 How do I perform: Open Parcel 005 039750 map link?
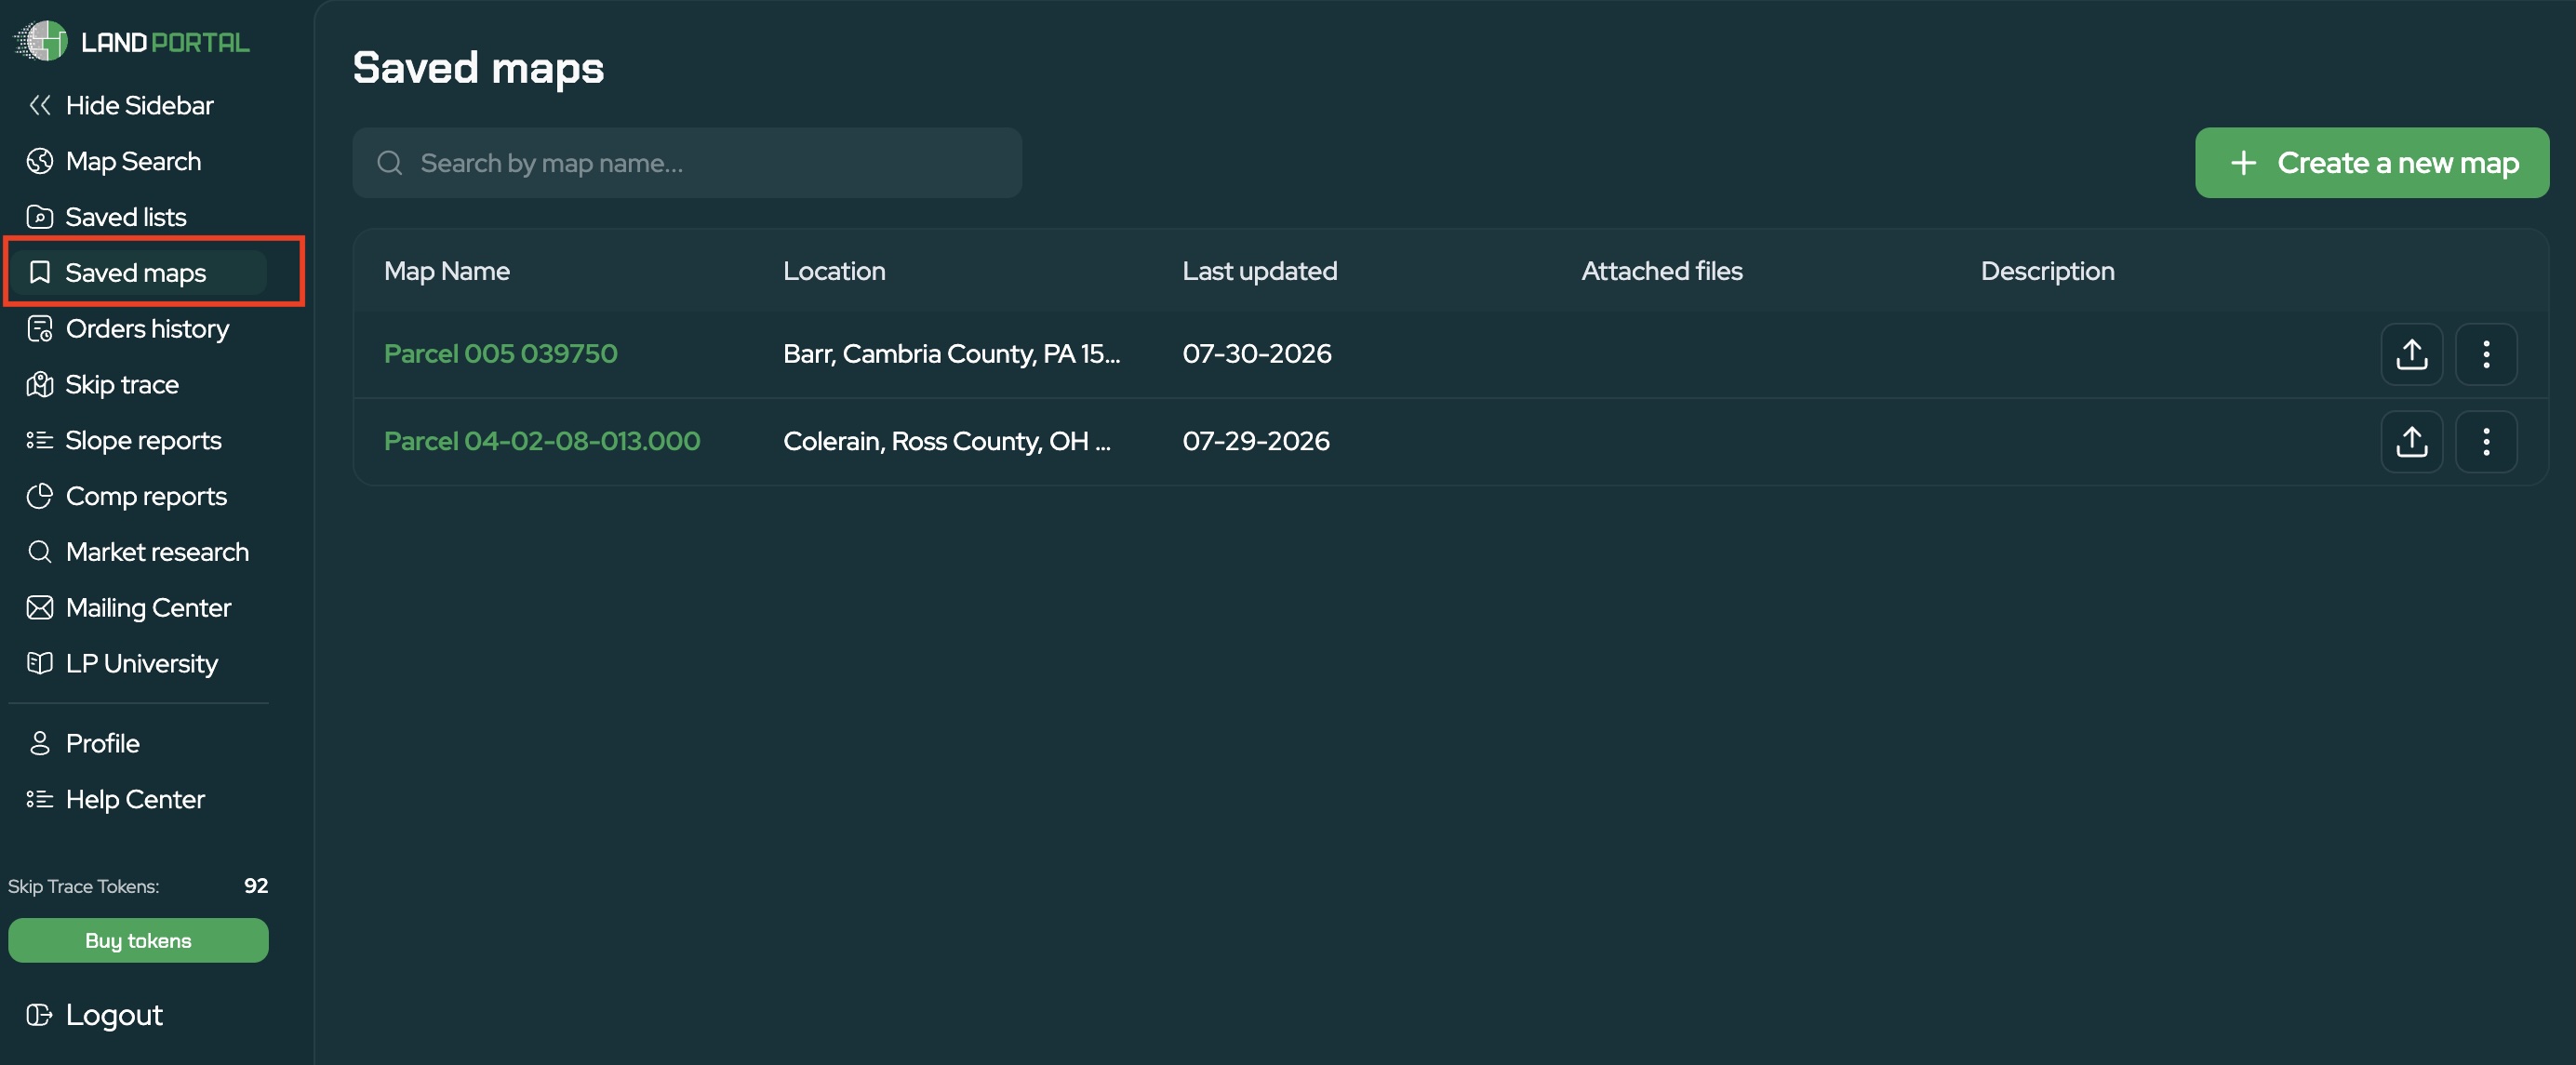click(501, 354)
